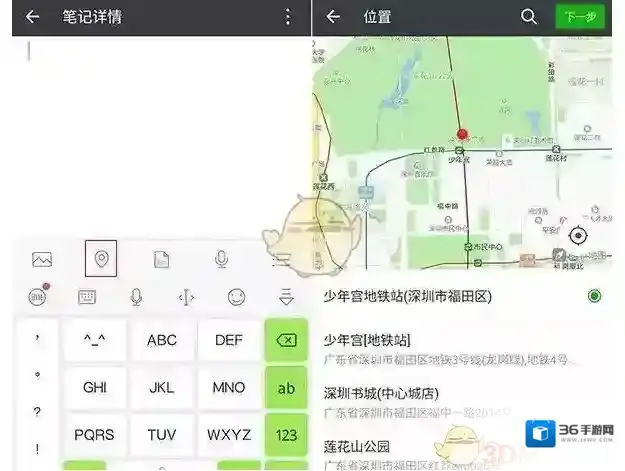Re-center map with the locate button

577,236
